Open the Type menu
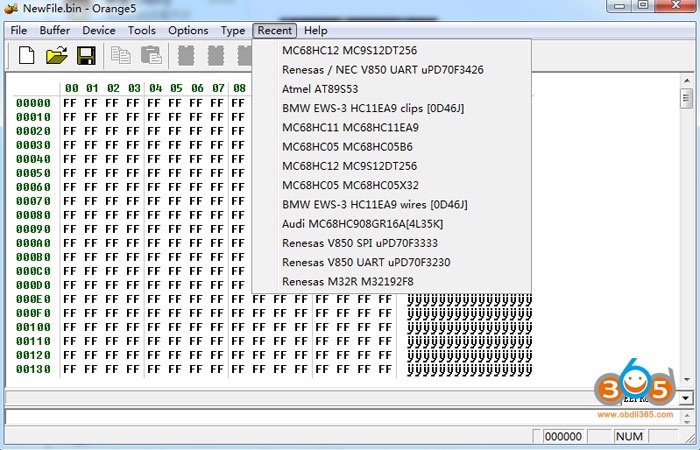 click(x=233, y=30)
